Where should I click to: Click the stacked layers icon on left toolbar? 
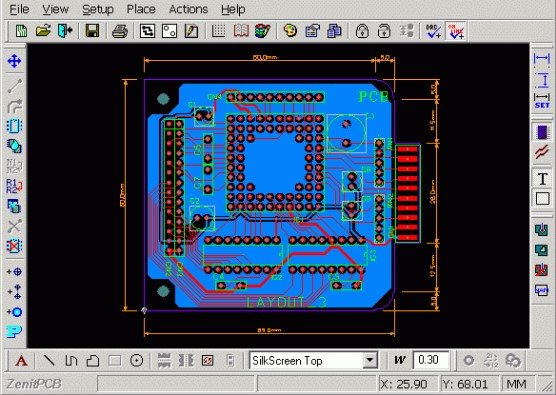point(14,206)
